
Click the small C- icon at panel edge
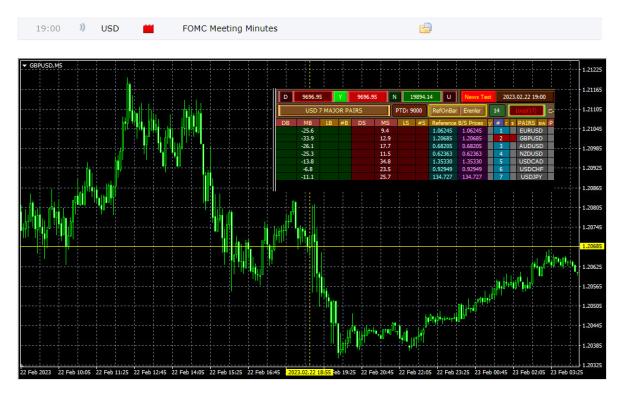click(x=551, y=111)
